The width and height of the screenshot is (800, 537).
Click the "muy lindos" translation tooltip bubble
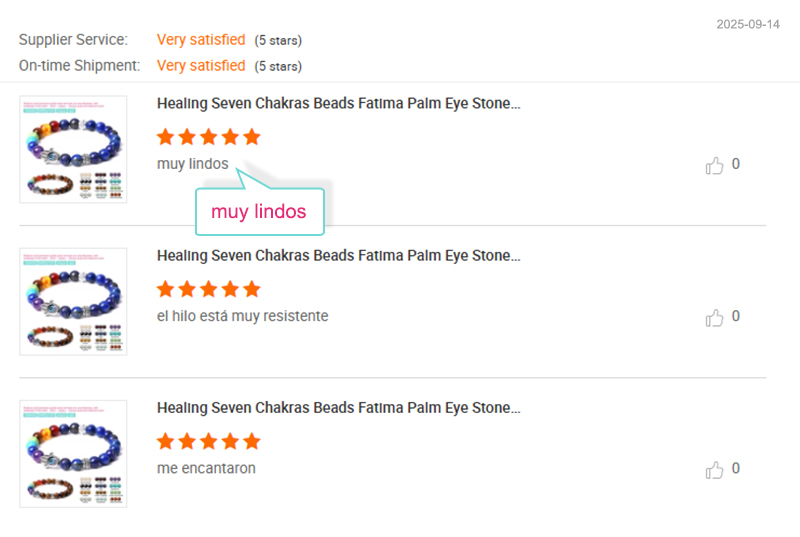pyautogui.click(x=259, y=212)
